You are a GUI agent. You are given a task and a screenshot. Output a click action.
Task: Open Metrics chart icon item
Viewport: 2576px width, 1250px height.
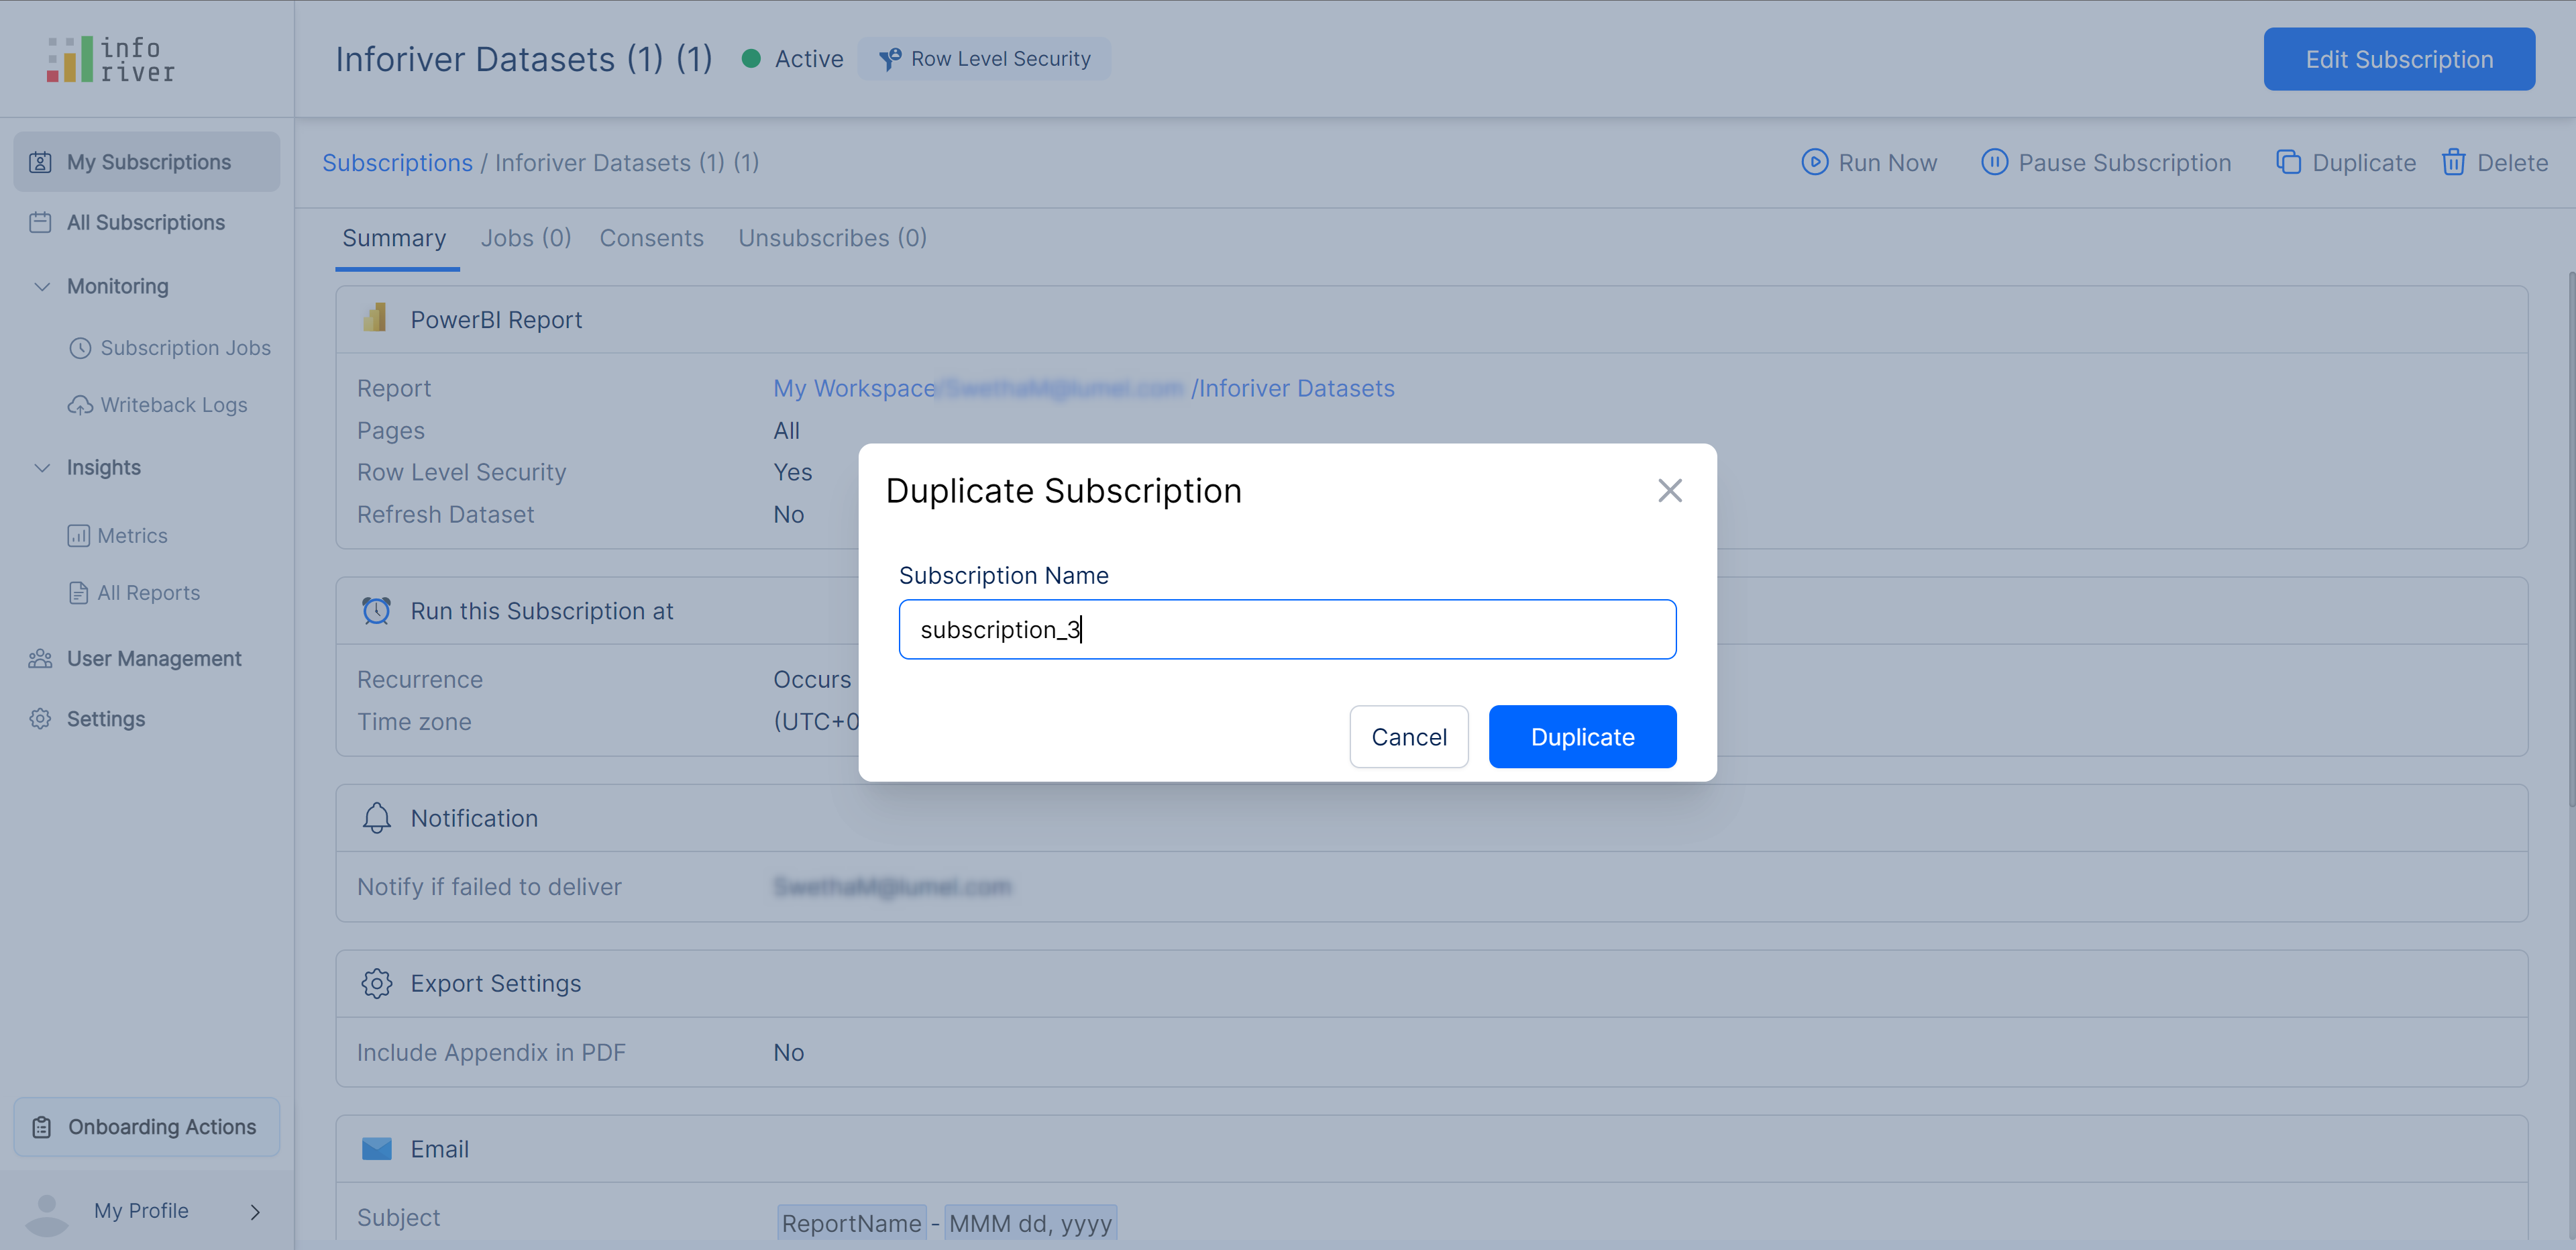point(78,536)
